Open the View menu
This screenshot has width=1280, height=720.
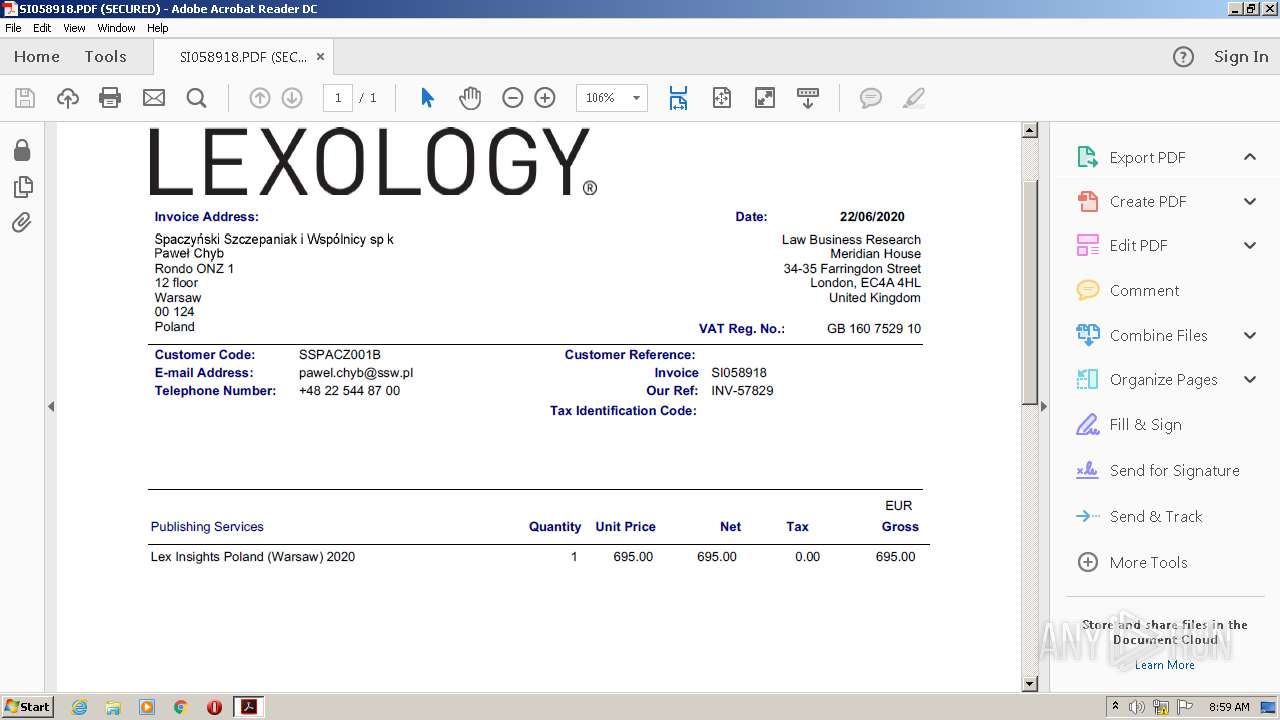[x=75, y=28]
